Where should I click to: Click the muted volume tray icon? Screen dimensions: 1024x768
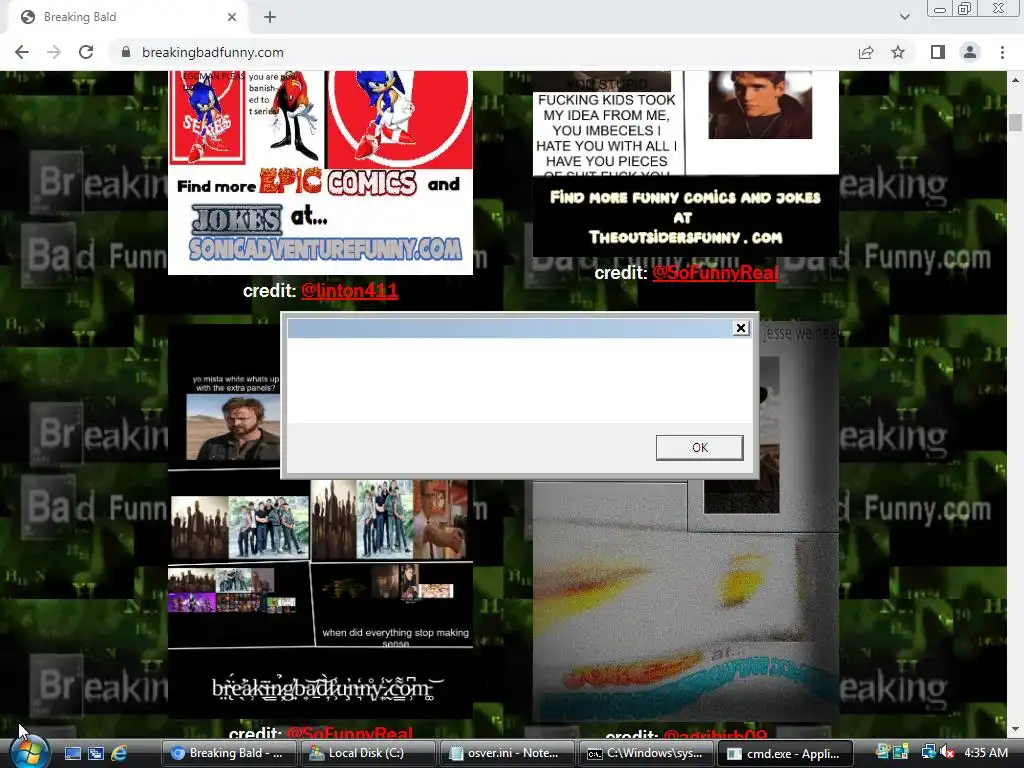[x=947, y=753]
